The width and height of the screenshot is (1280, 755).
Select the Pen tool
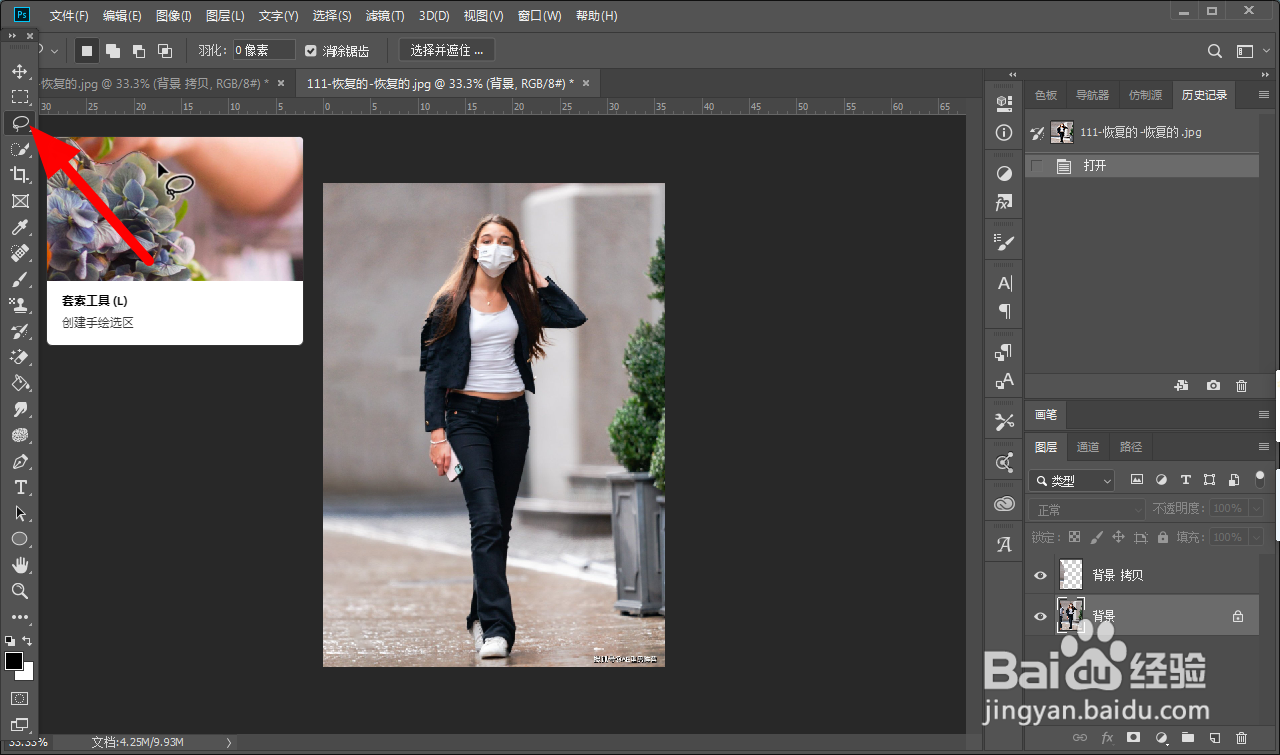(x=19, y=461)
